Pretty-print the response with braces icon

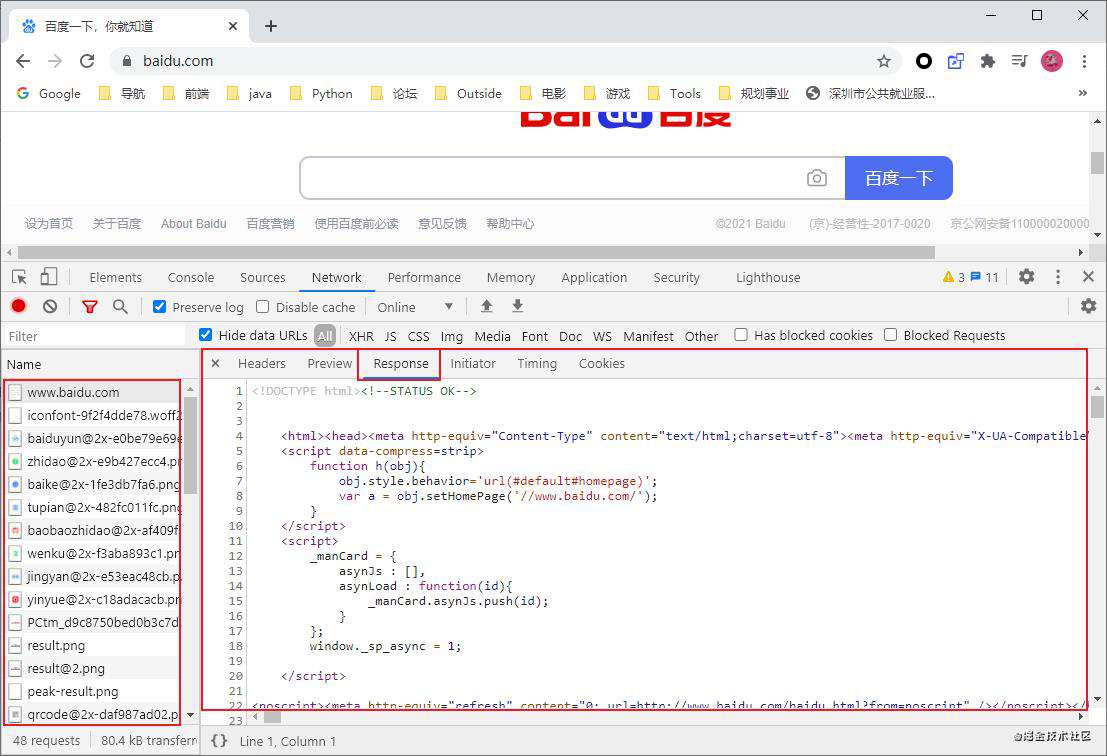(220, 741)
